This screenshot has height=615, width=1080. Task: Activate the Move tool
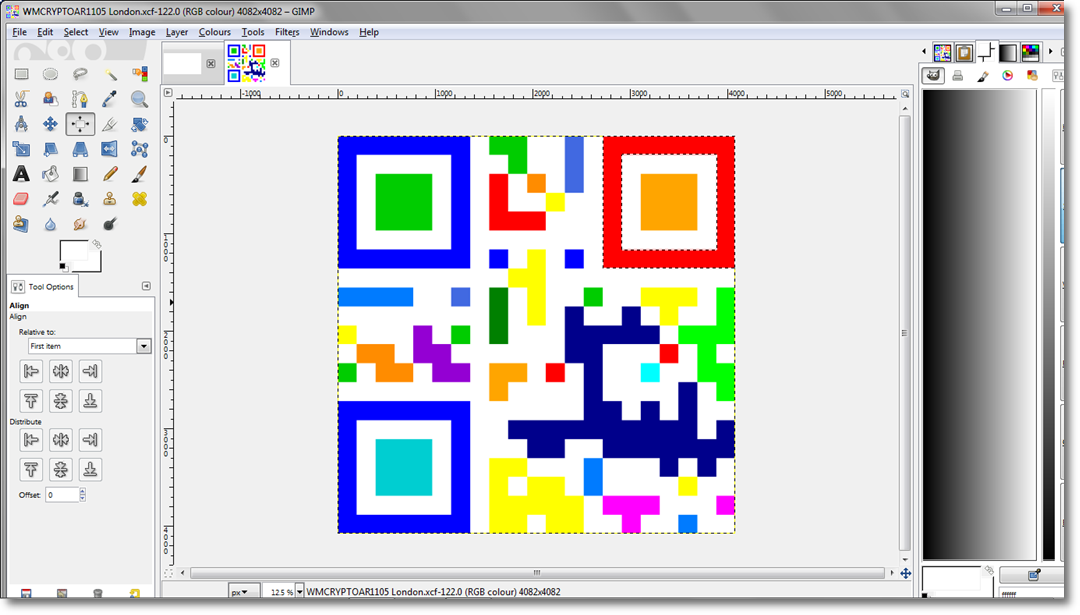pos(50,124)
